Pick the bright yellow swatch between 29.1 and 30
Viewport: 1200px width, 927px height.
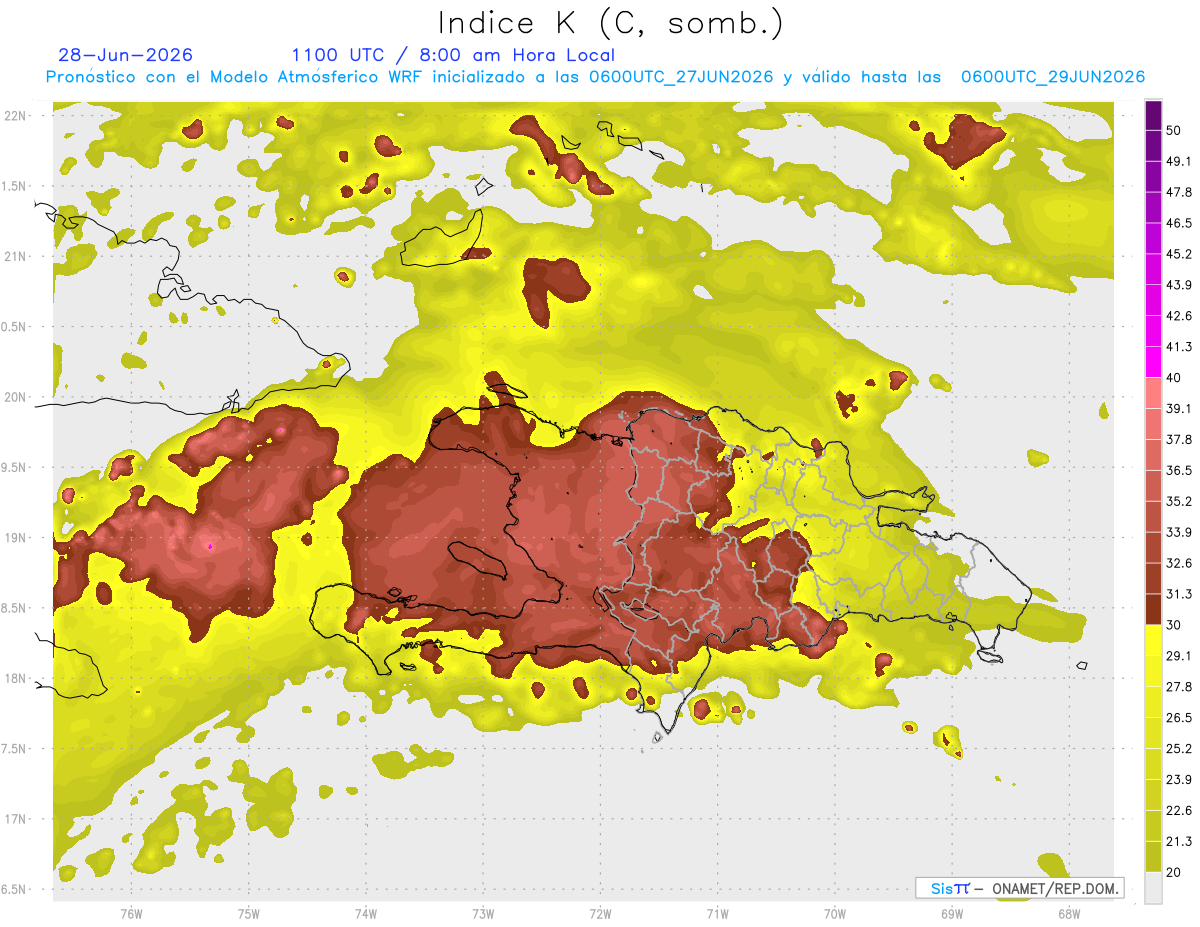pos(1153,640)
